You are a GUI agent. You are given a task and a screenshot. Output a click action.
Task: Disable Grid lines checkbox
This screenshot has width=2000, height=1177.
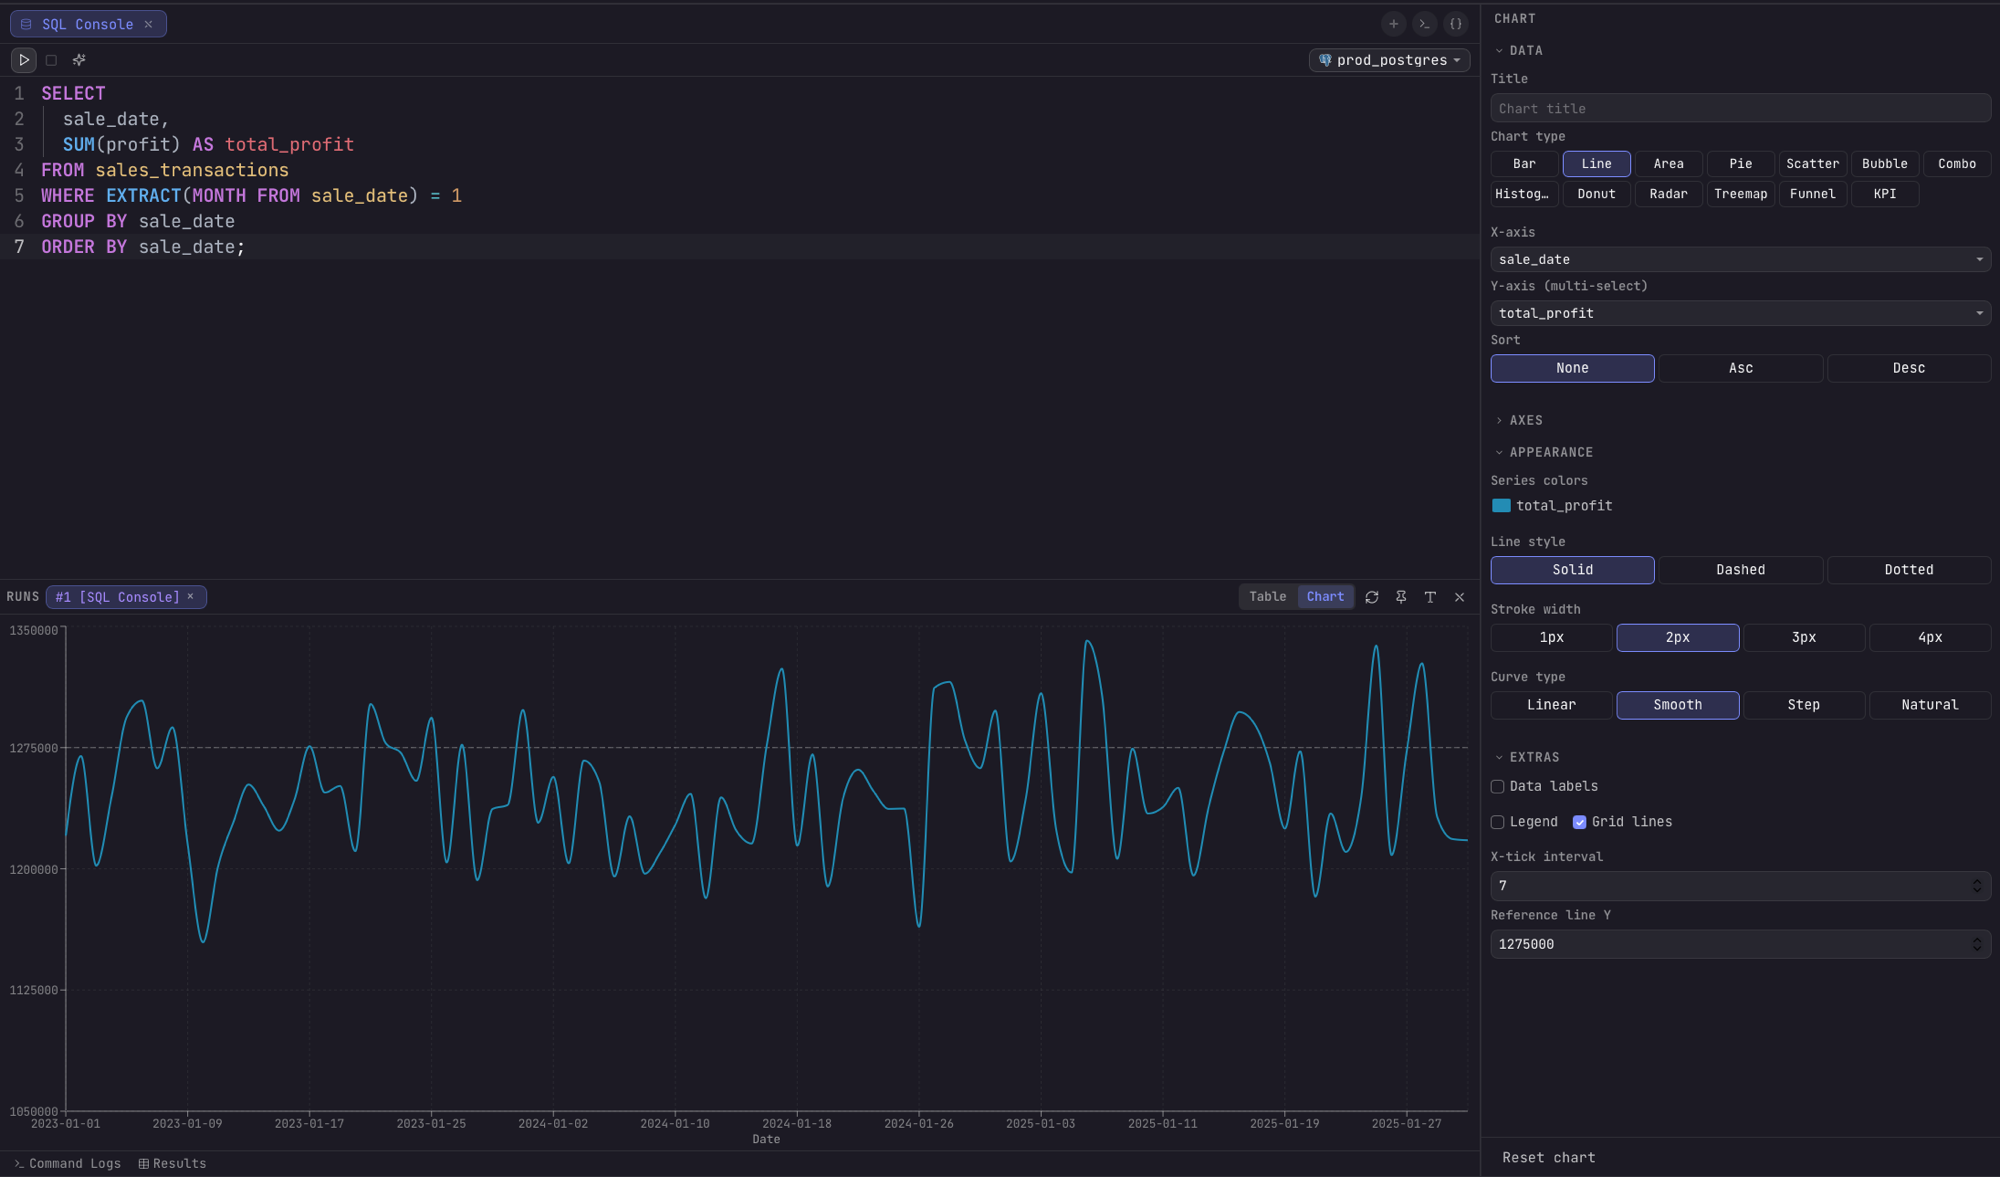pos(1579,822)
